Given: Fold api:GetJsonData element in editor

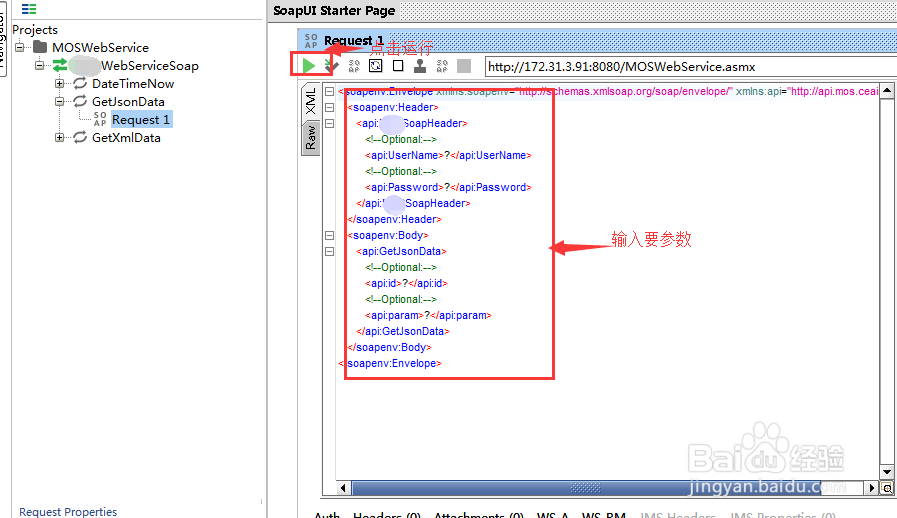Looking at the screenshot, I should pyautogui.click(x=330, y=251).
